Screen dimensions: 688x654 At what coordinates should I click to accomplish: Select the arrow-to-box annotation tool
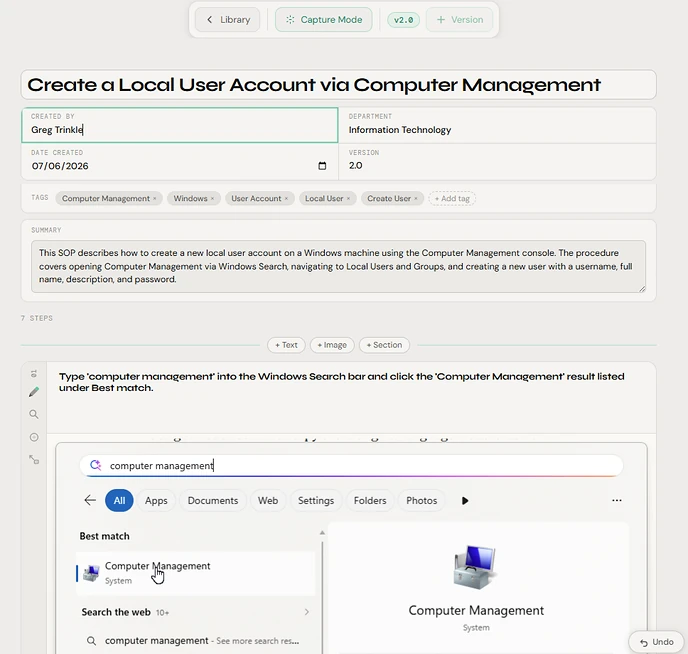click(34, 460)
